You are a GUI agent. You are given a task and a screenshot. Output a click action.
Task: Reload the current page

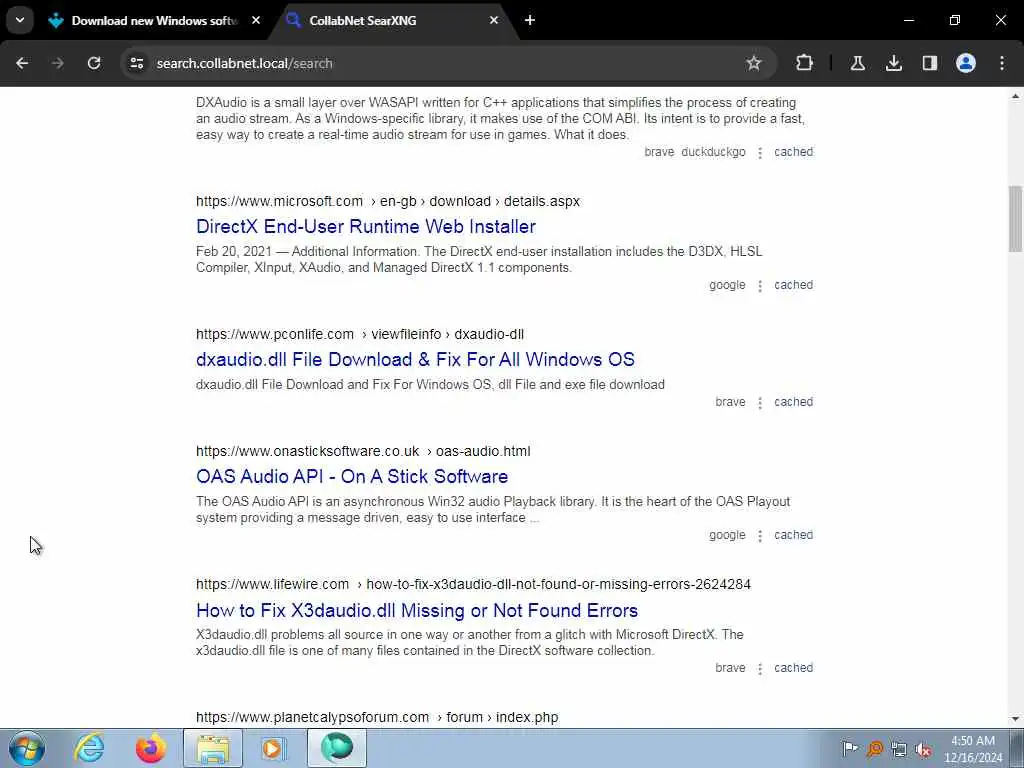coord(94,63)
